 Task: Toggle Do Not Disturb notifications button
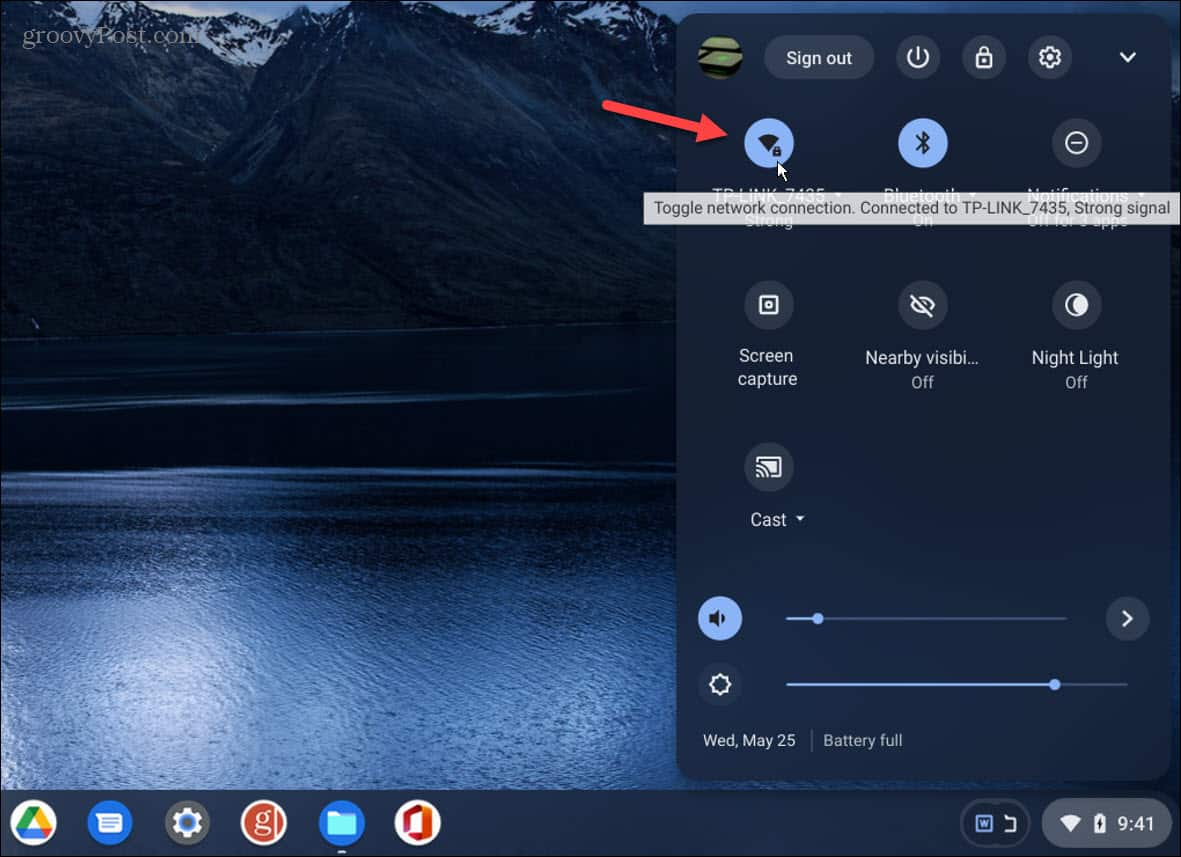1076,142
